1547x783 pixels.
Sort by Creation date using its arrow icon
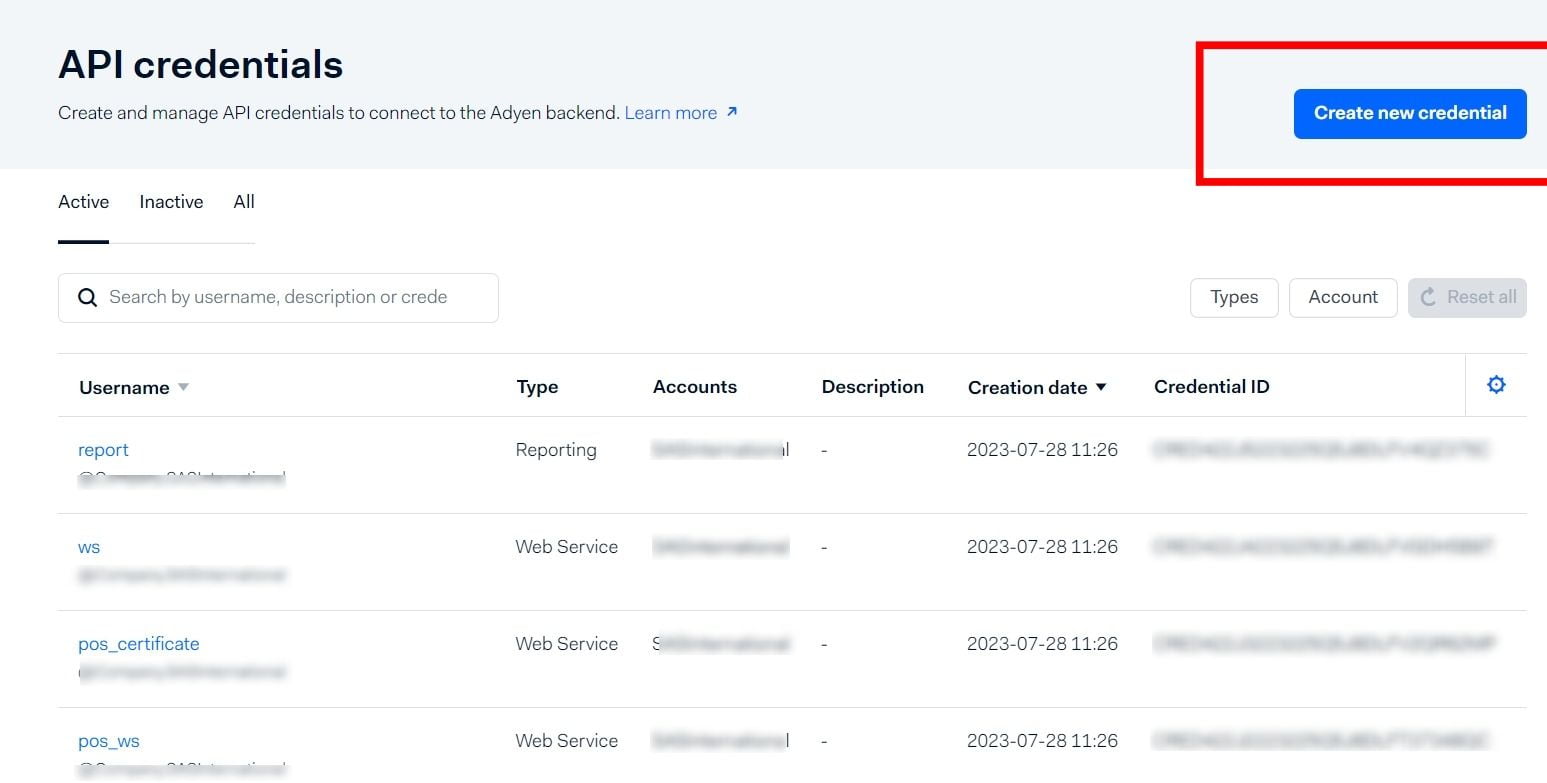pyautogui.click(x=1102, y=388)
